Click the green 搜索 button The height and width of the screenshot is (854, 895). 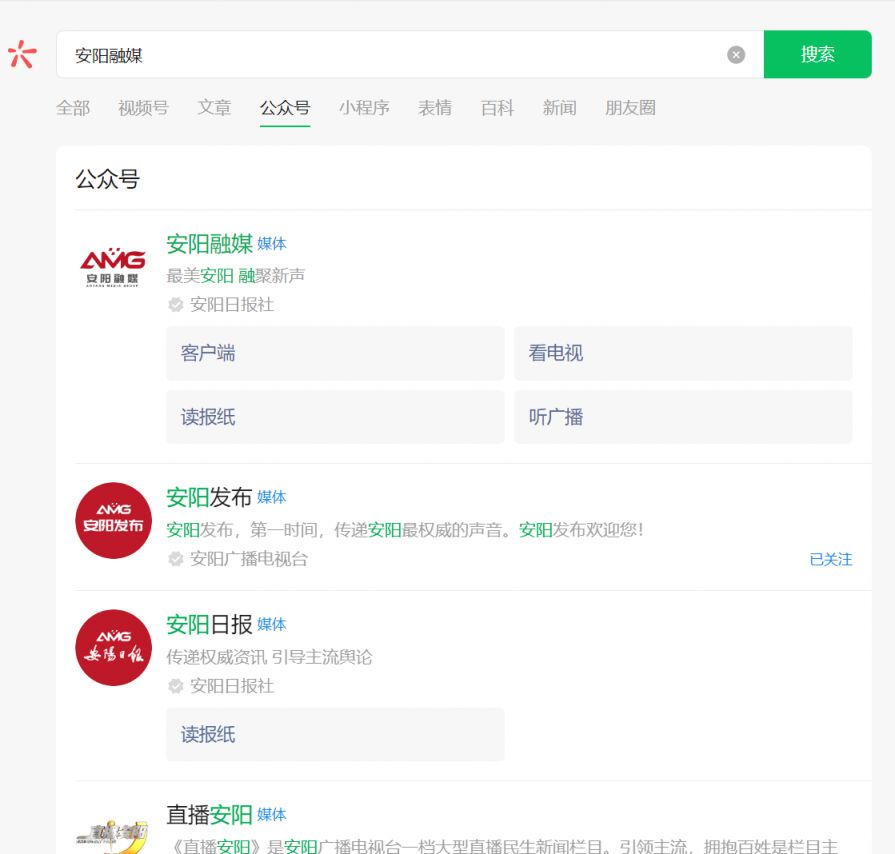coord(817,54)
